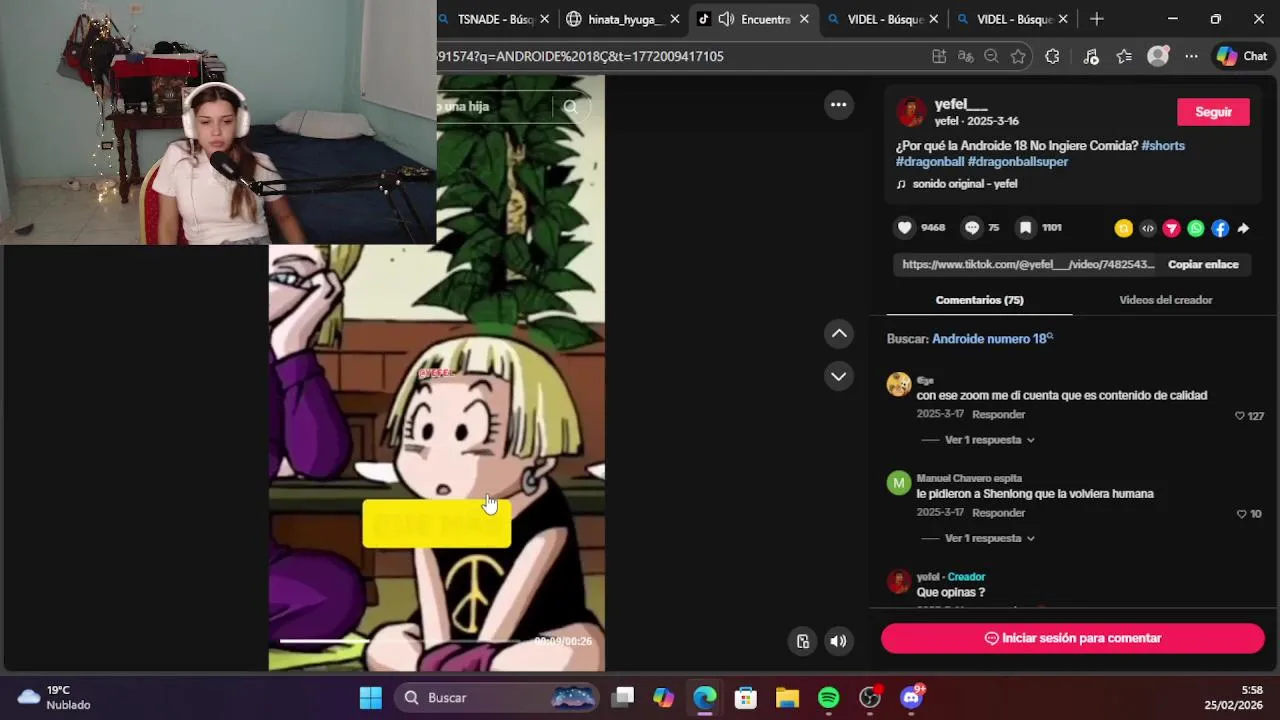
Task: Click the search magnifier in TikTok search bar
Action: (571, 107)
